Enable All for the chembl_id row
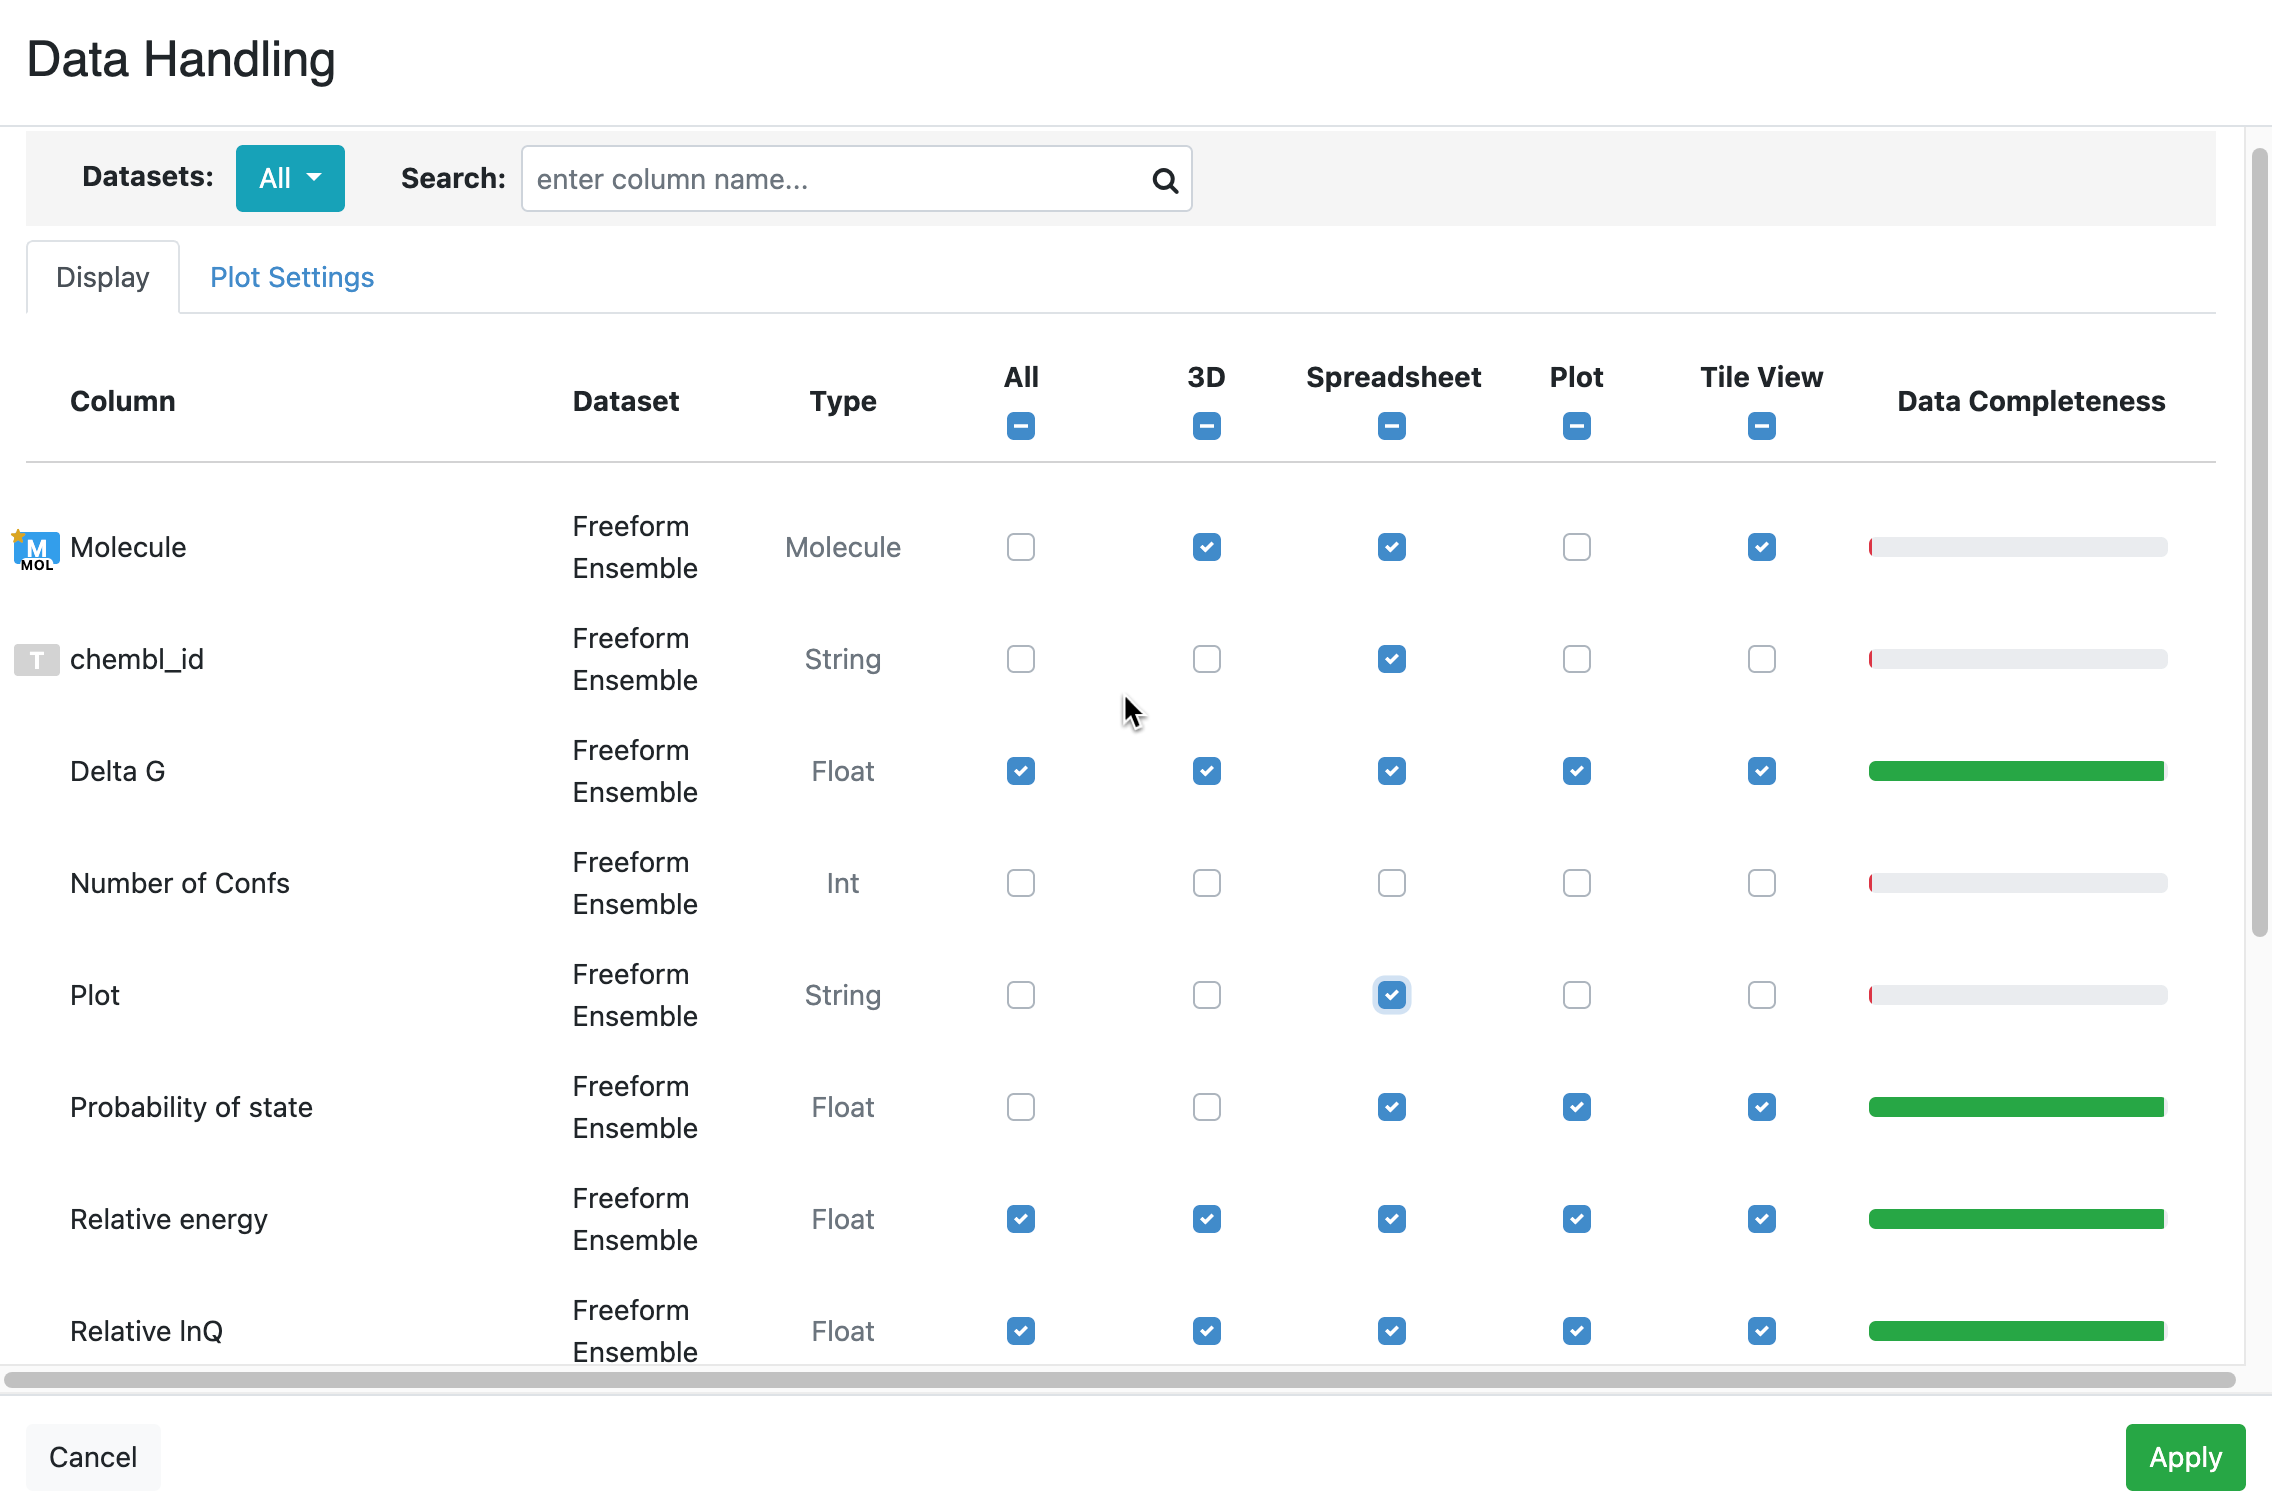The height and width of the screenshot is (1500, 2272). tap(1021, 659)
